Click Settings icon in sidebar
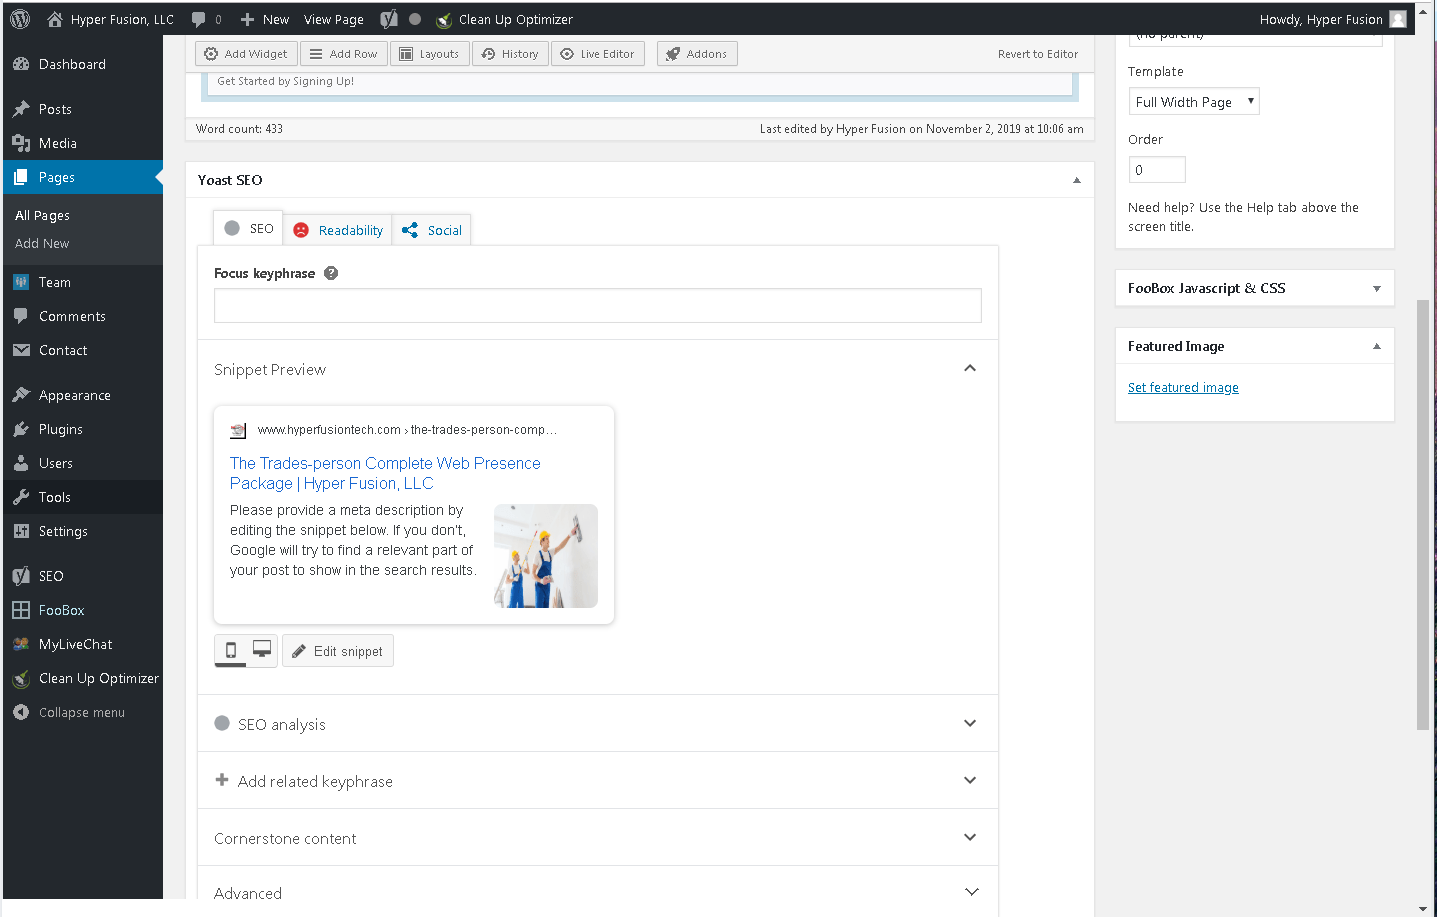Image resolution: width=1437 pixels, height=917 pixels. (21, 531)
